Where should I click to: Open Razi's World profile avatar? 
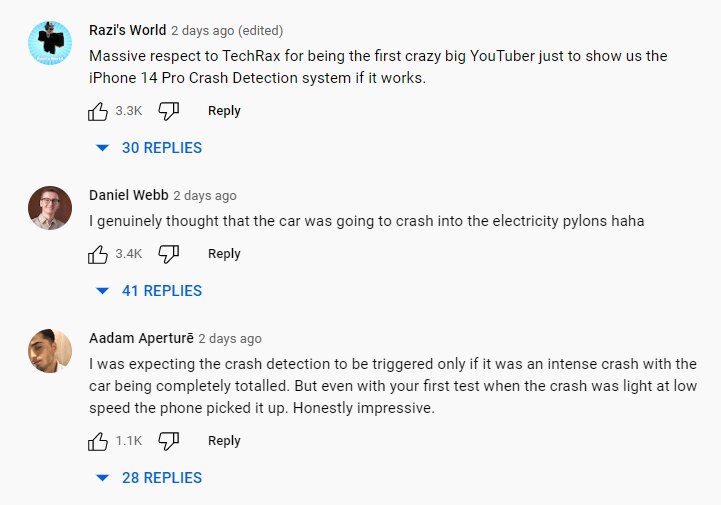pos(49,43)
